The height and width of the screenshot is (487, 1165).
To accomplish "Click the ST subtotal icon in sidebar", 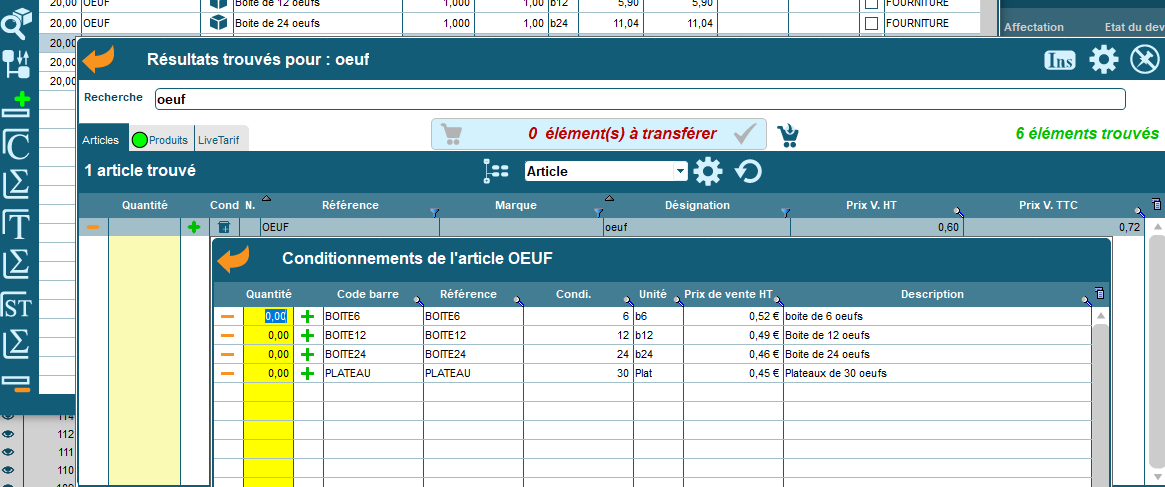I will point(17,306).
